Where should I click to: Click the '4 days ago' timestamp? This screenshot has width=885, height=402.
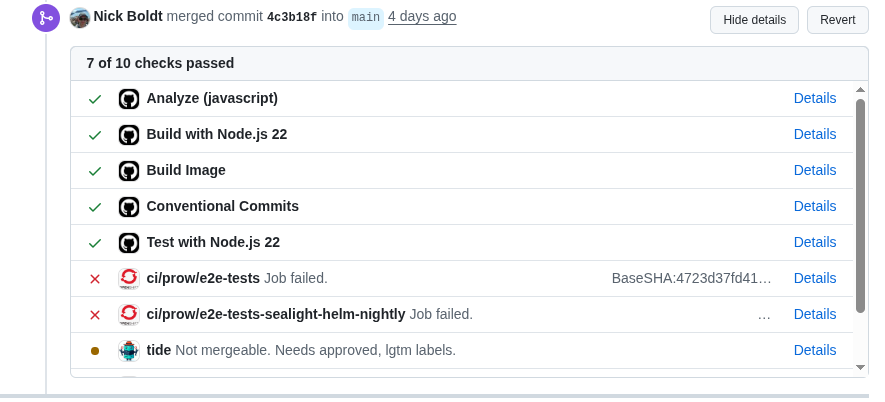(x=422, y=17)
